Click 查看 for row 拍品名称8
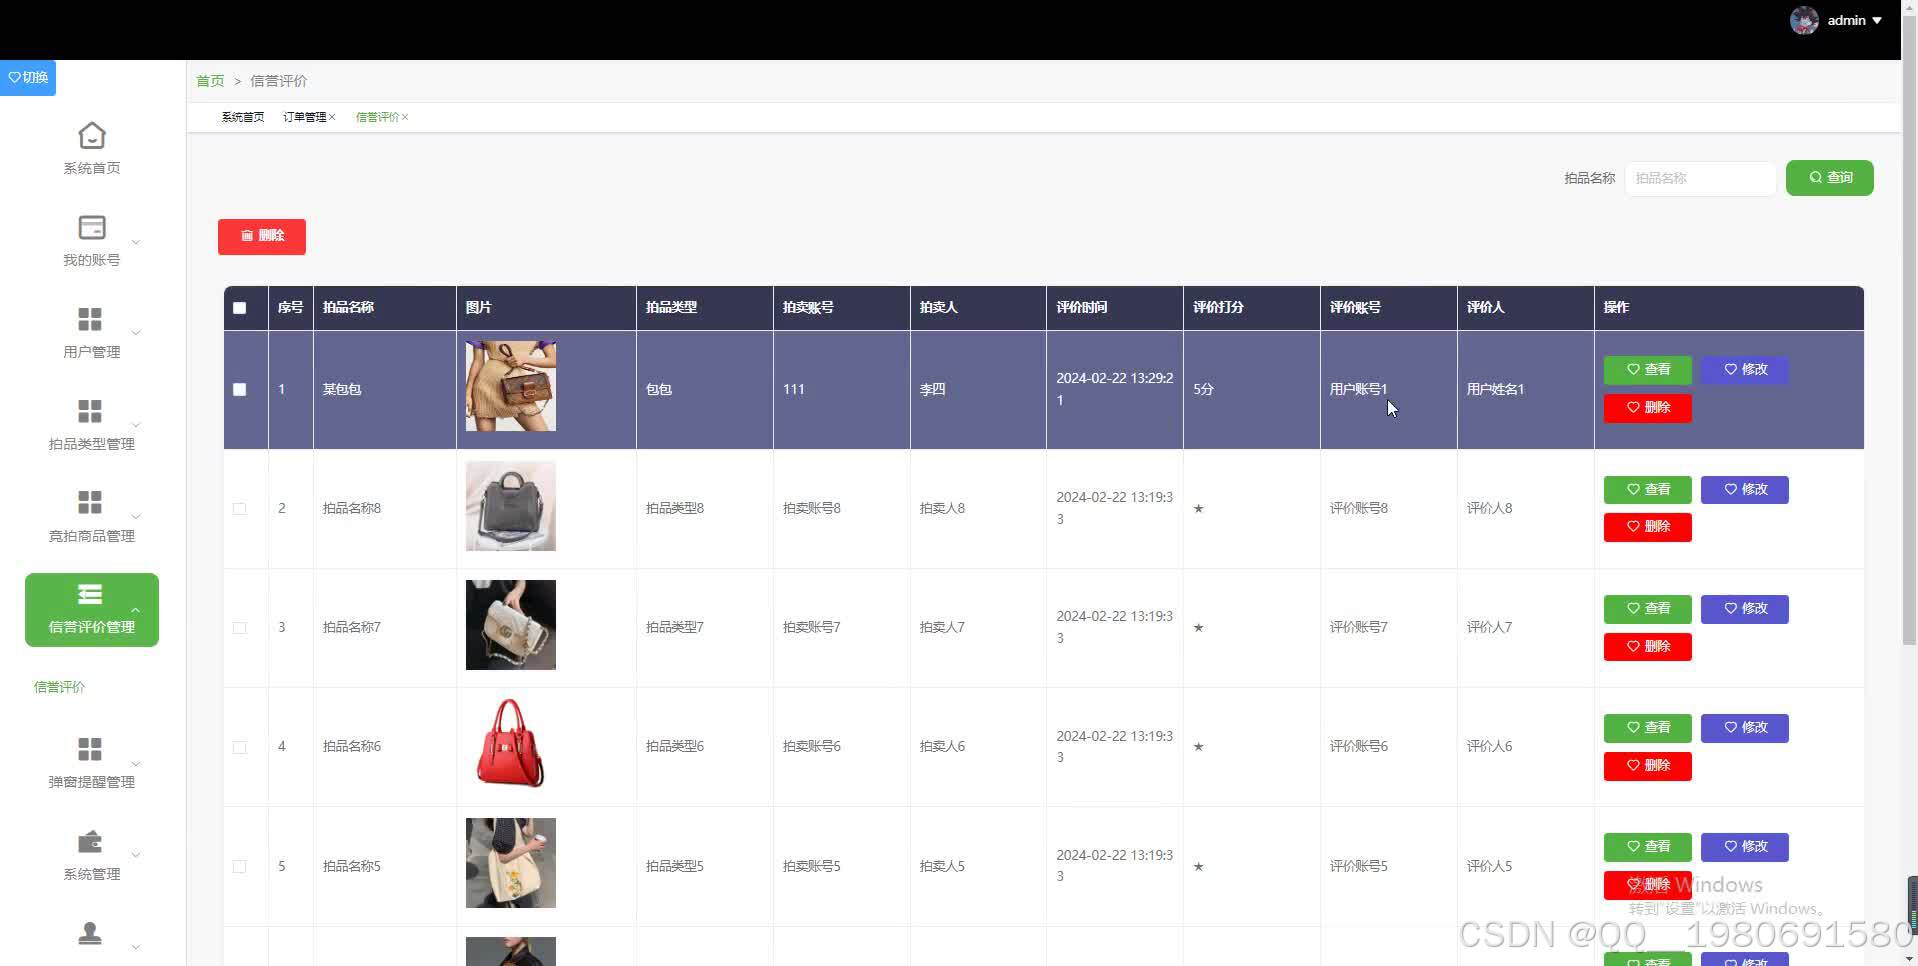This screenshot has height=966, width=1918. tap(1647, 490)
